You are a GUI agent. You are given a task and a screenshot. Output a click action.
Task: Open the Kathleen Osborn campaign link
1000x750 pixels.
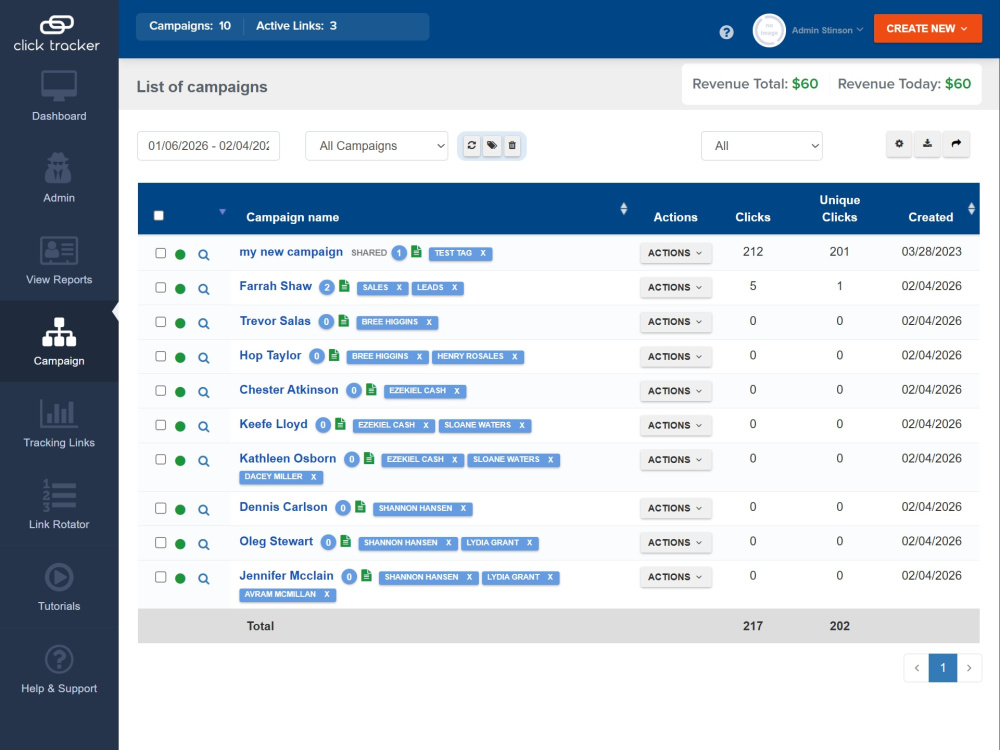coord(288,459)
